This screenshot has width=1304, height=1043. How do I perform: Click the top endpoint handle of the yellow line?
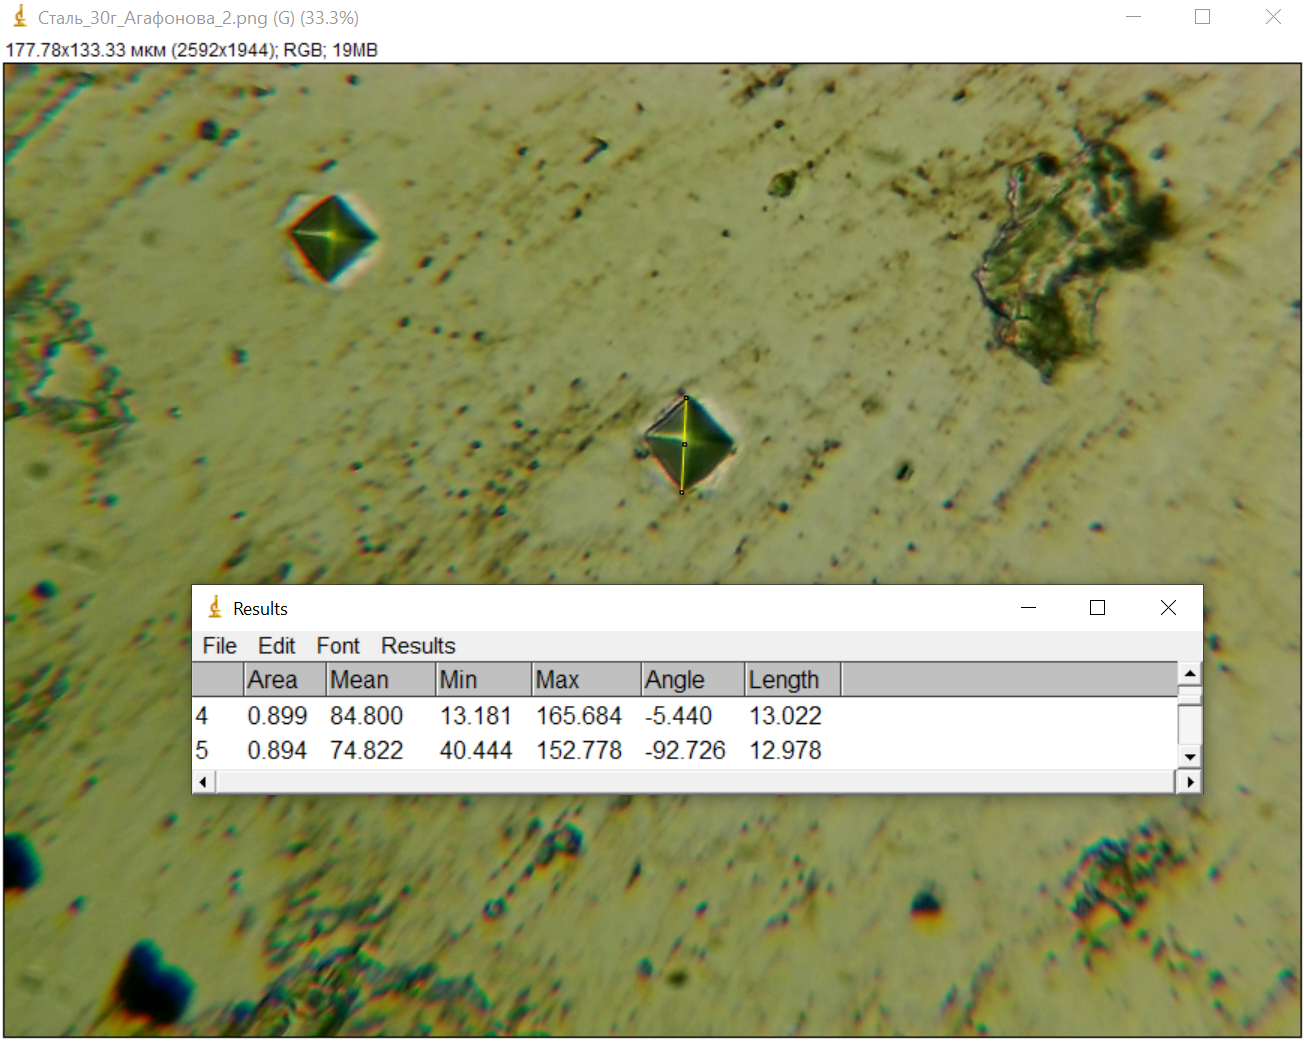tap(686, 398)
